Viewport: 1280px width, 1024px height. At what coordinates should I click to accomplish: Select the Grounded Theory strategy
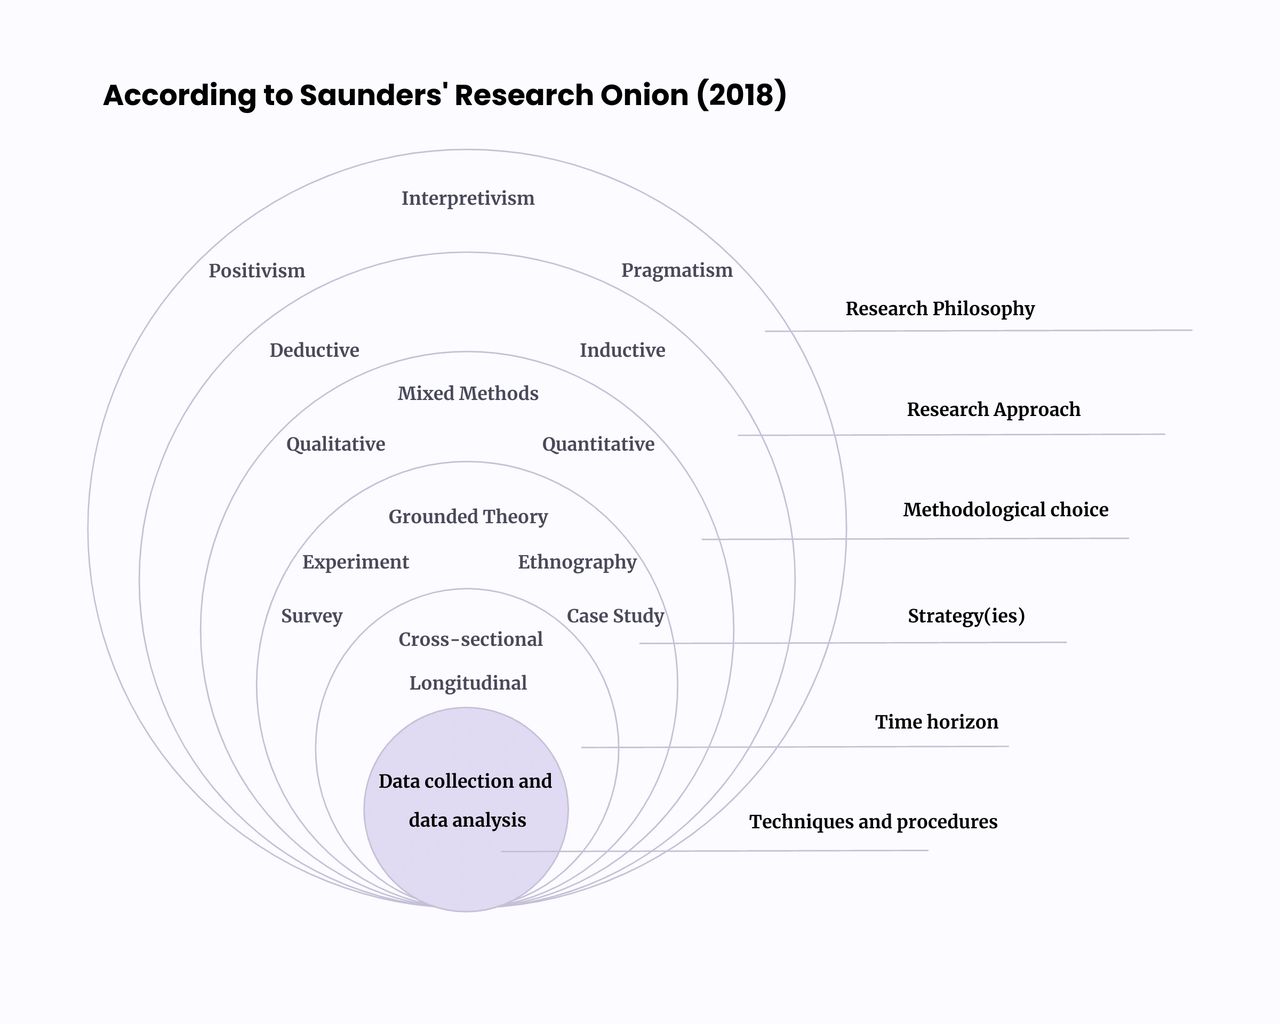[x=468, y=517]
